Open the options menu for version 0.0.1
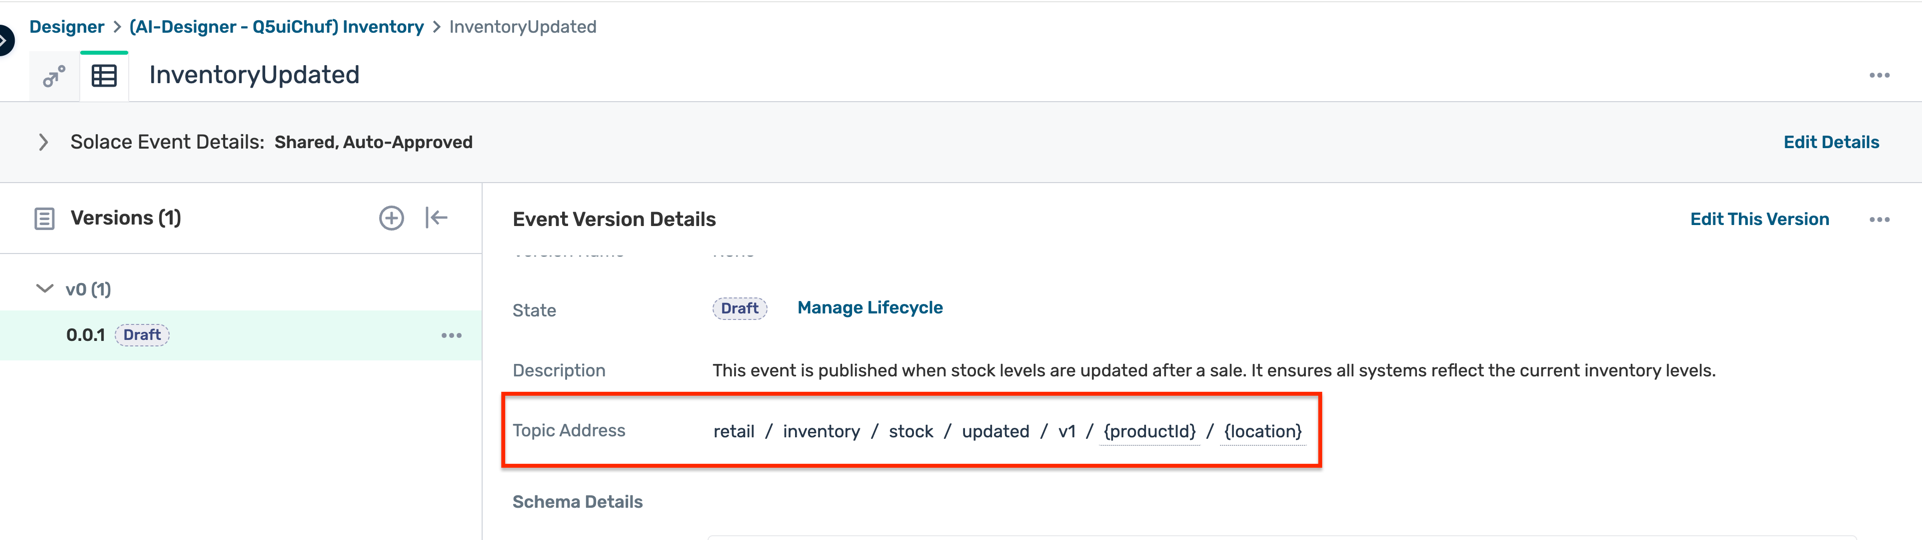Screen dimensions: 1922x540 pyautogui.click(x=451, y=336)
